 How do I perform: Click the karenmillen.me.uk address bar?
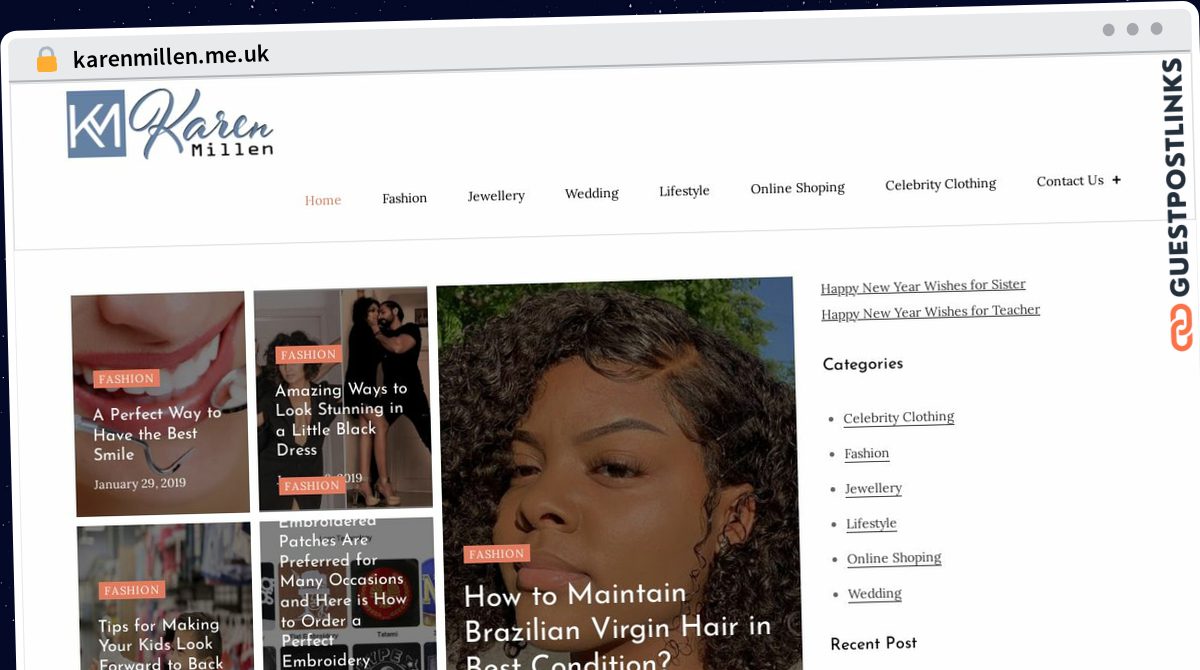point(171,57)
